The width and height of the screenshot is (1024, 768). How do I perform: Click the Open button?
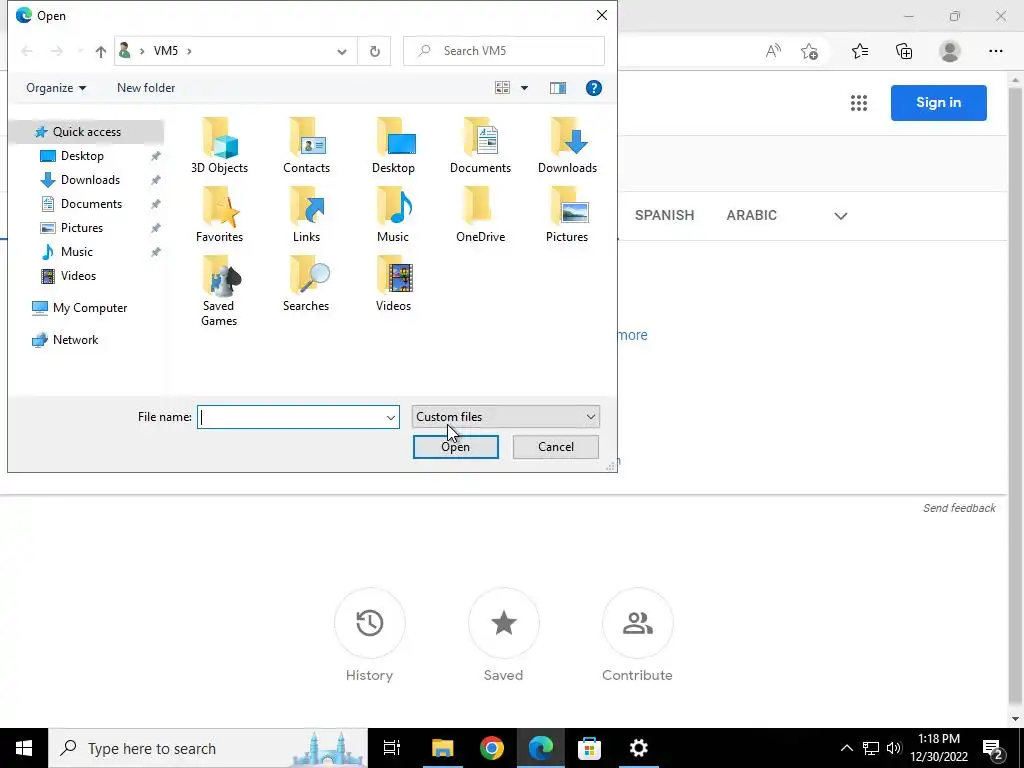[x=455, y=447]
